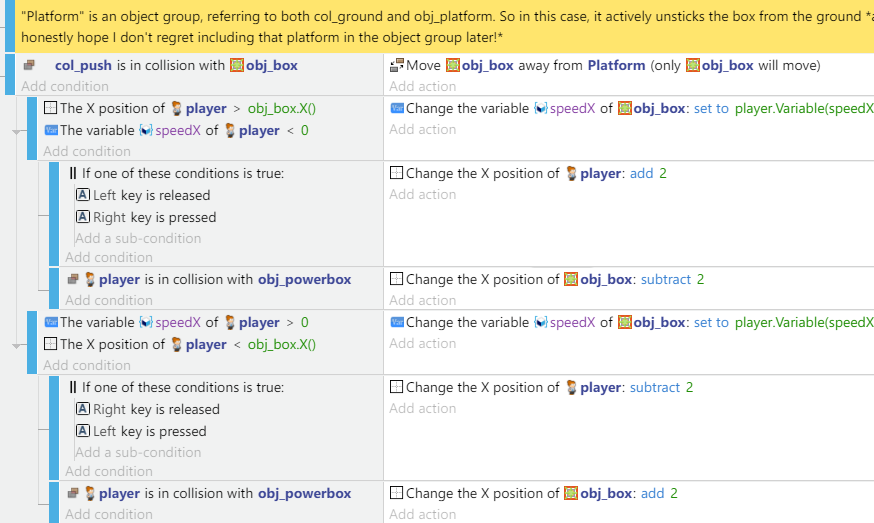Click the obj_powerbox object in the last collision condition

(x=304, y=493)
